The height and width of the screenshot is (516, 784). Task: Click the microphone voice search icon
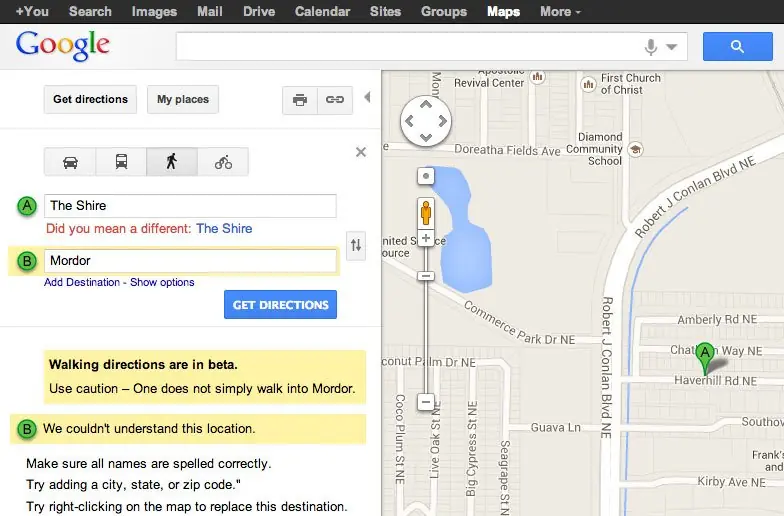click(650, 47)
